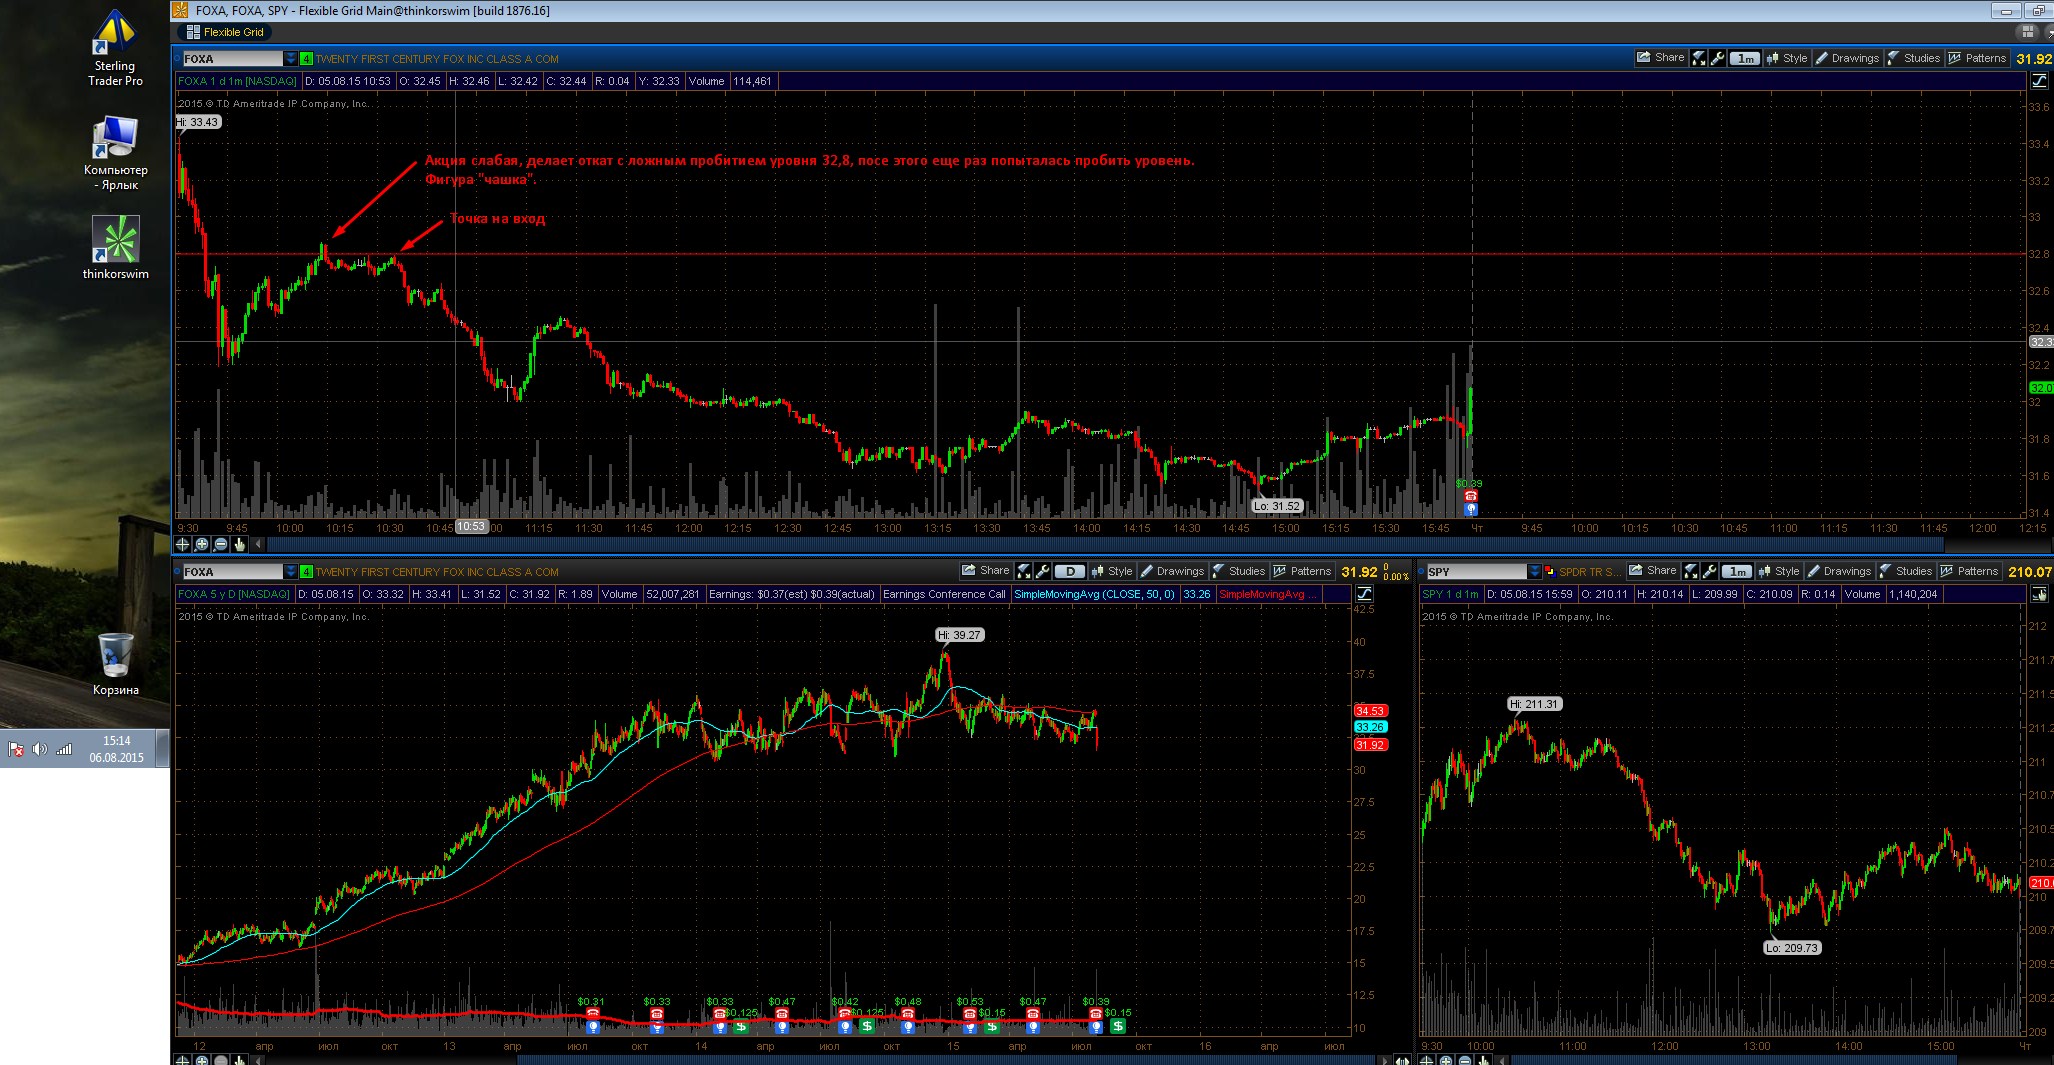Click Share button on top FOXA chart
Screen dimensions: 2054x1065
click(x=1661, y=58)
